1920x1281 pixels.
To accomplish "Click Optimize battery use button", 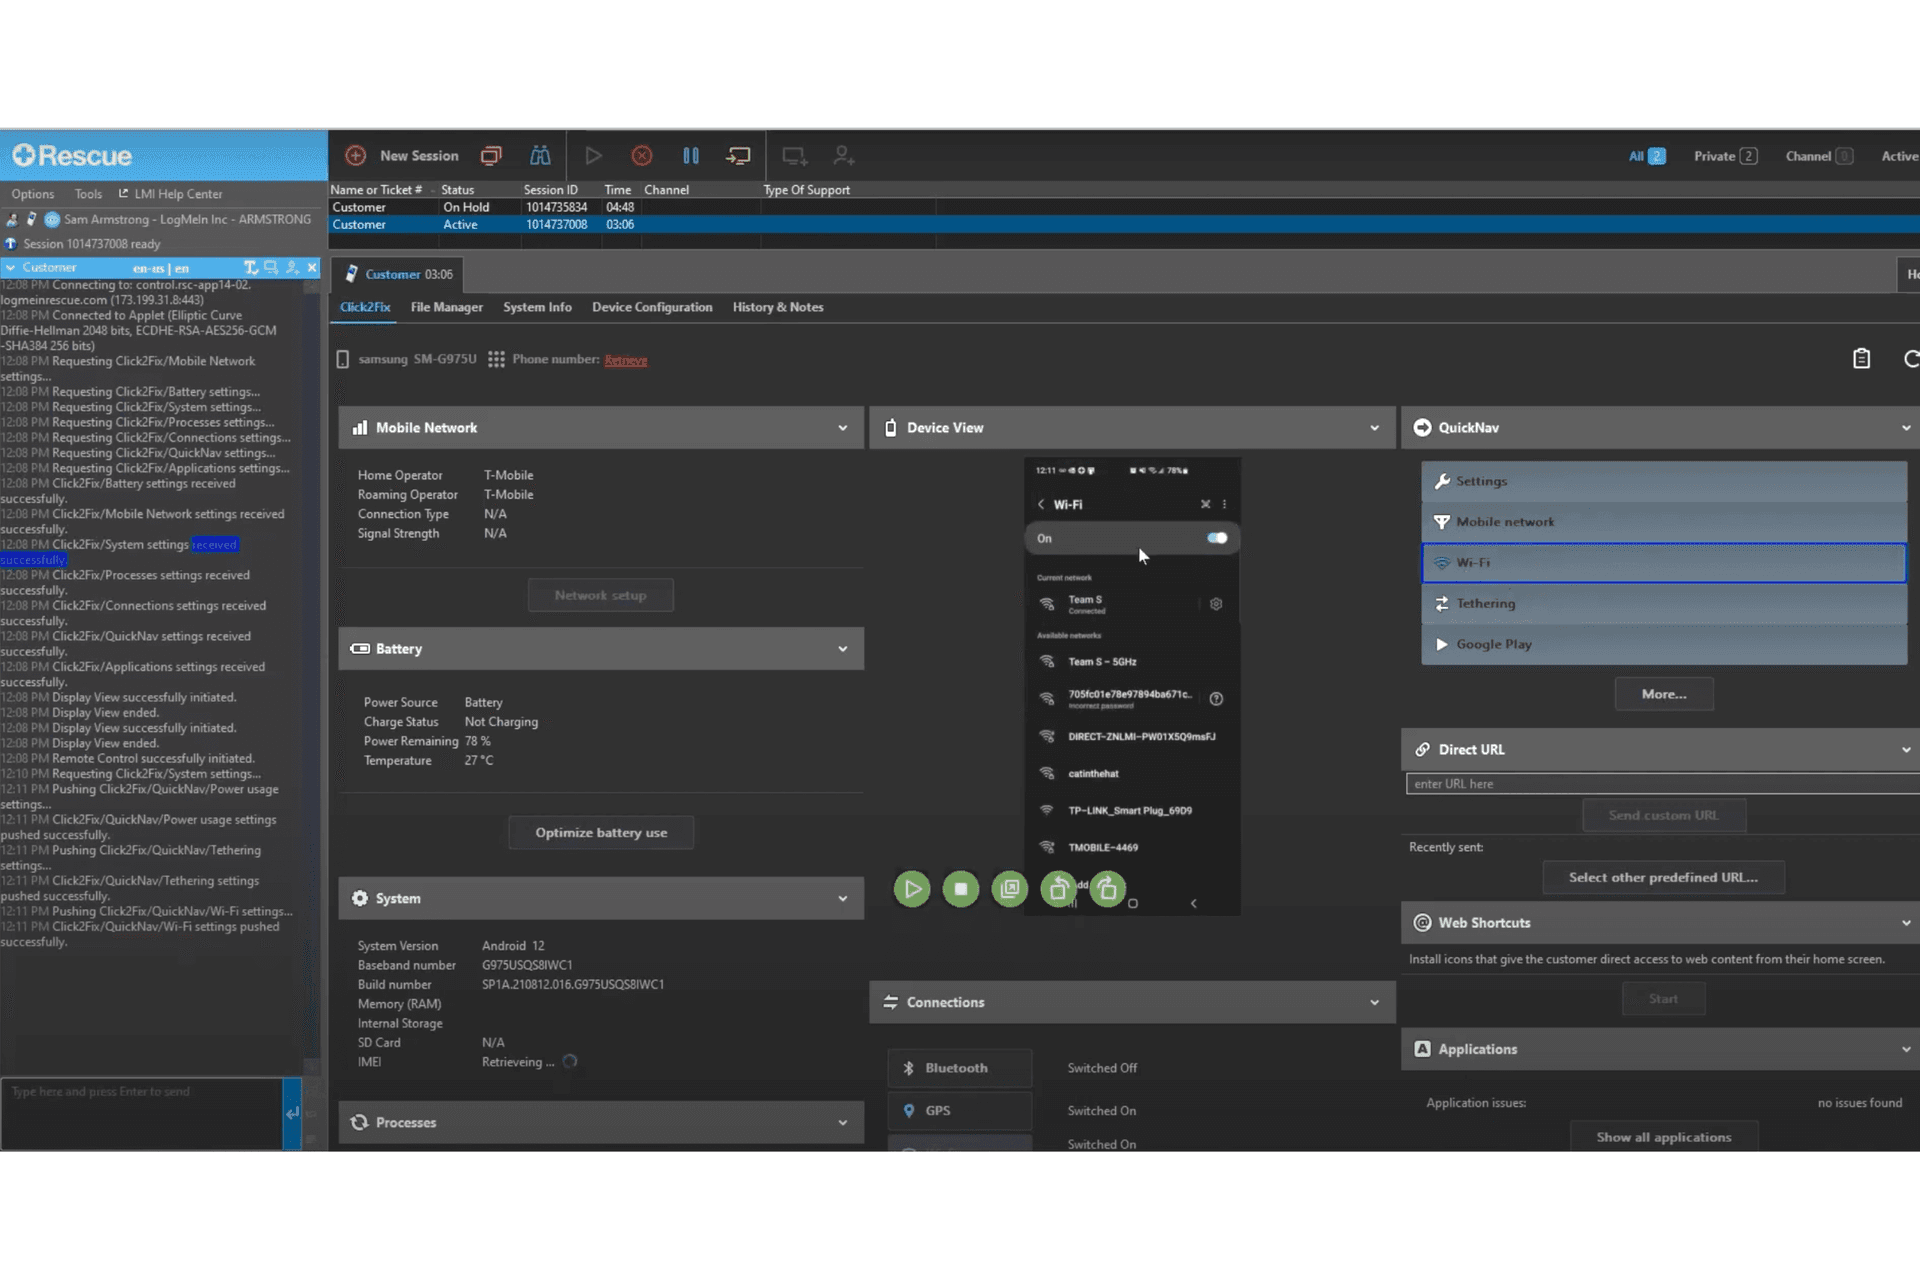I will 600,833.
